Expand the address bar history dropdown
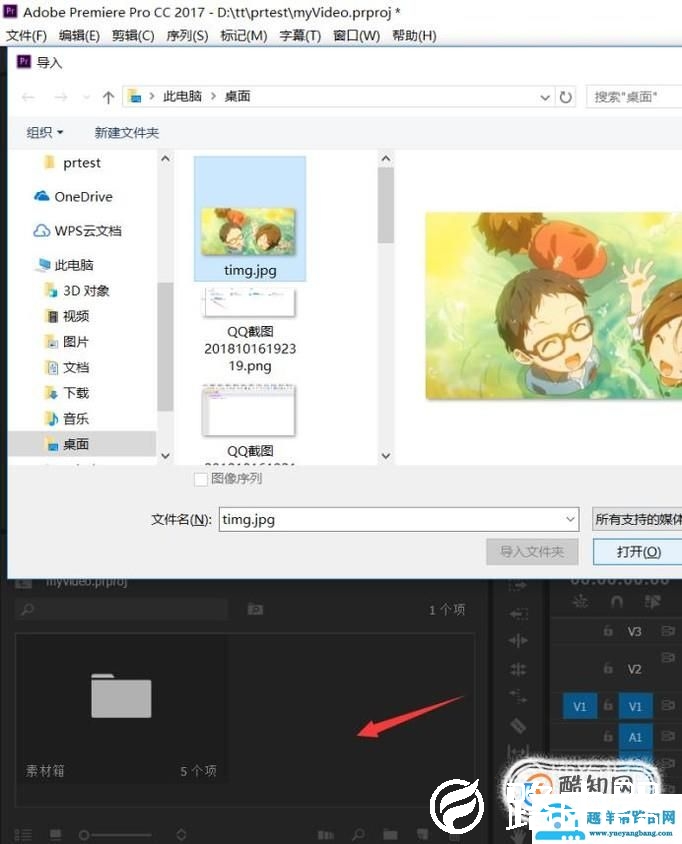The height and width of the screenshot is (844, 682). click(545, 97)
